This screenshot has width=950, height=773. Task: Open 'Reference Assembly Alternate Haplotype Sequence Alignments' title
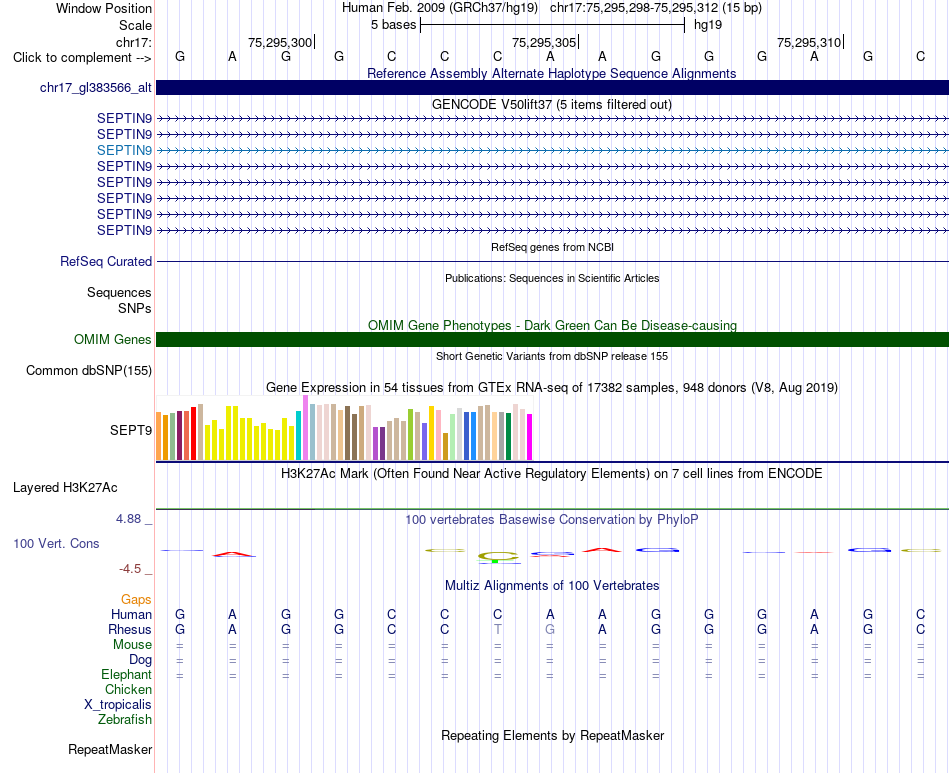(x=551, y=73)
